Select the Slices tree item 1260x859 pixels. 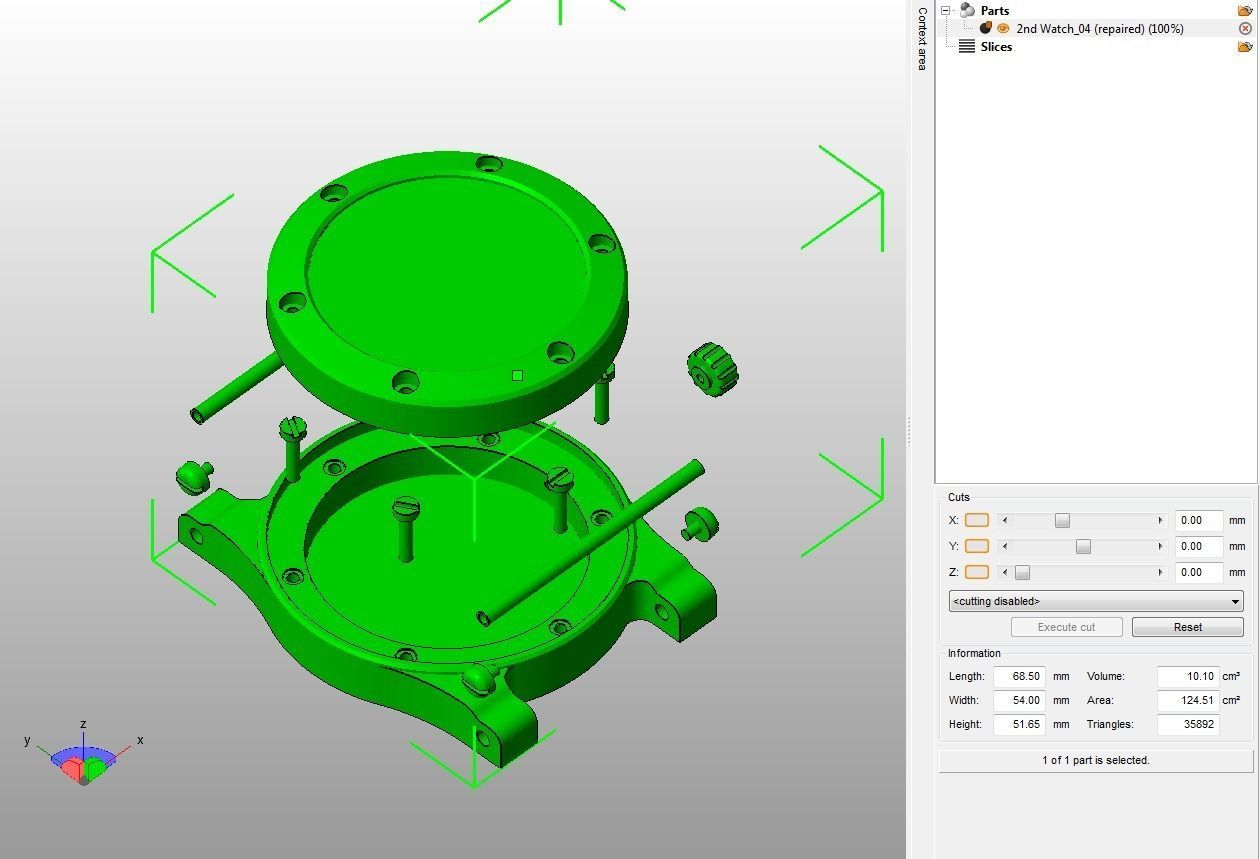(x=996, y=47)
